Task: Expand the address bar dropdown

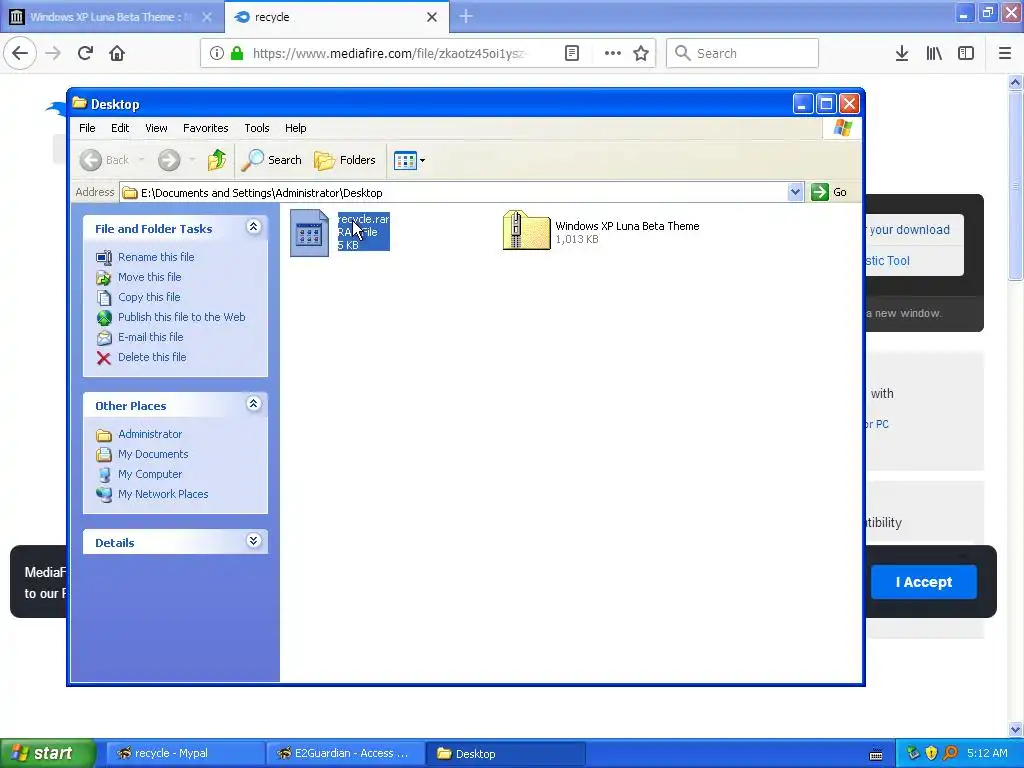Action: point(795,193)
